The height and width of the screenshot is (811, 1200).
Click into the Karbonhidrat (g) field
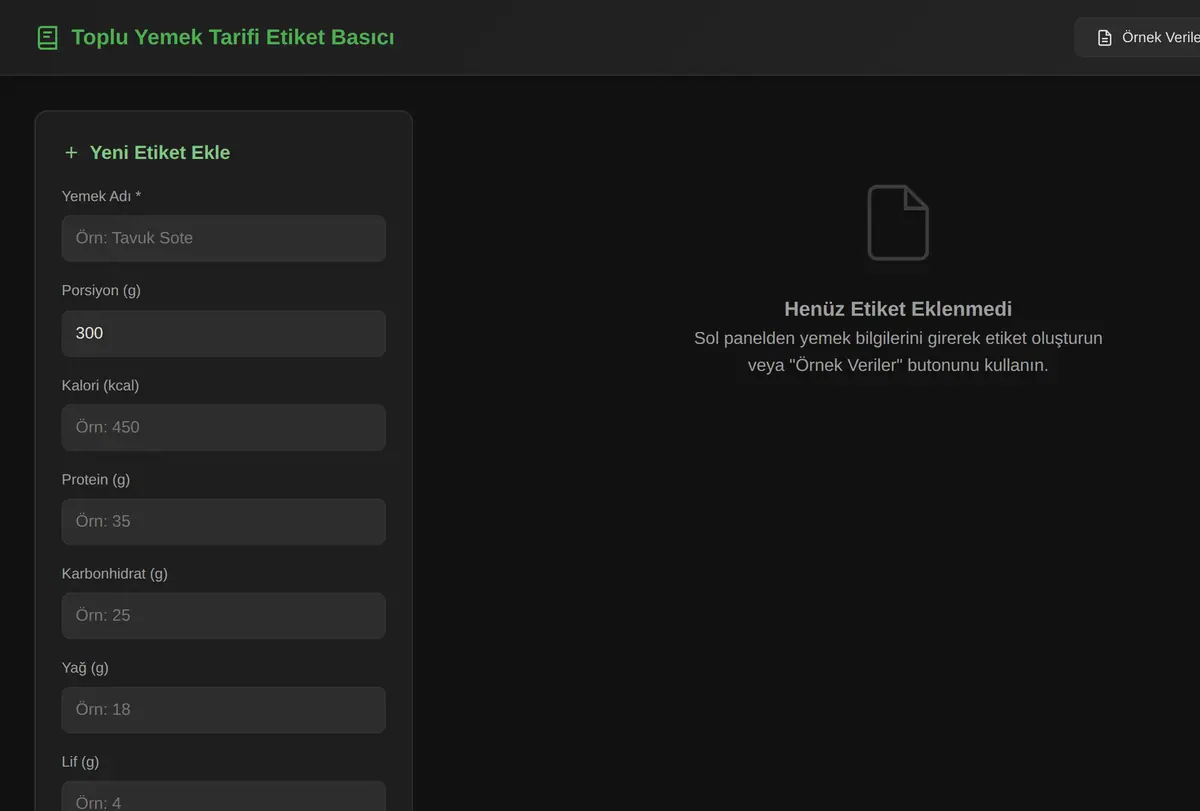point(224,615)
